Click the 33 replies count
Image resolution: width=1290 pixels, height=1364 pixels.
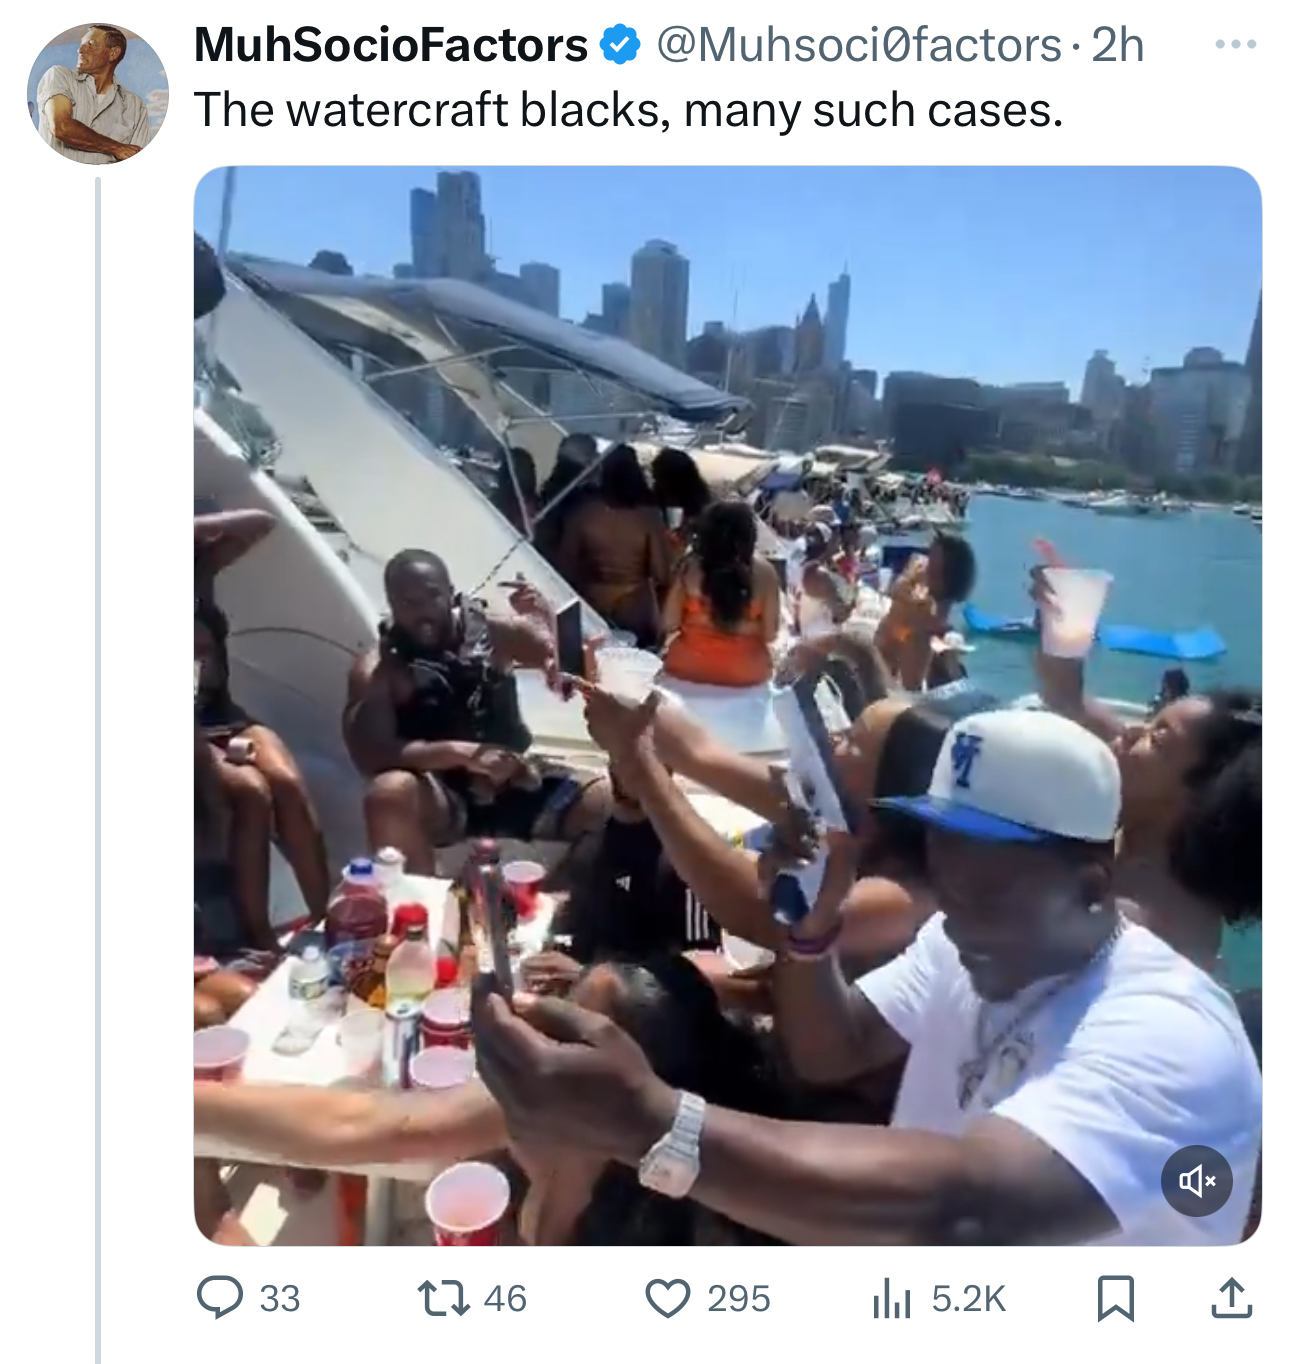(280, 1298)
